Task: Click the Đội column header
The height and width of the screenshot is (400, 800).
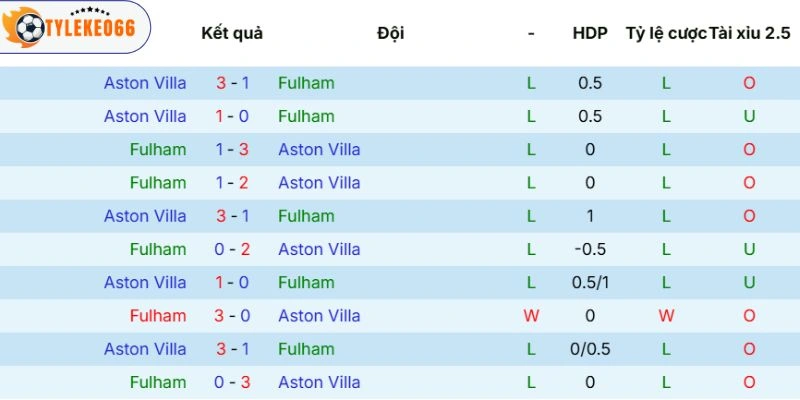Action: coord(391,33)
